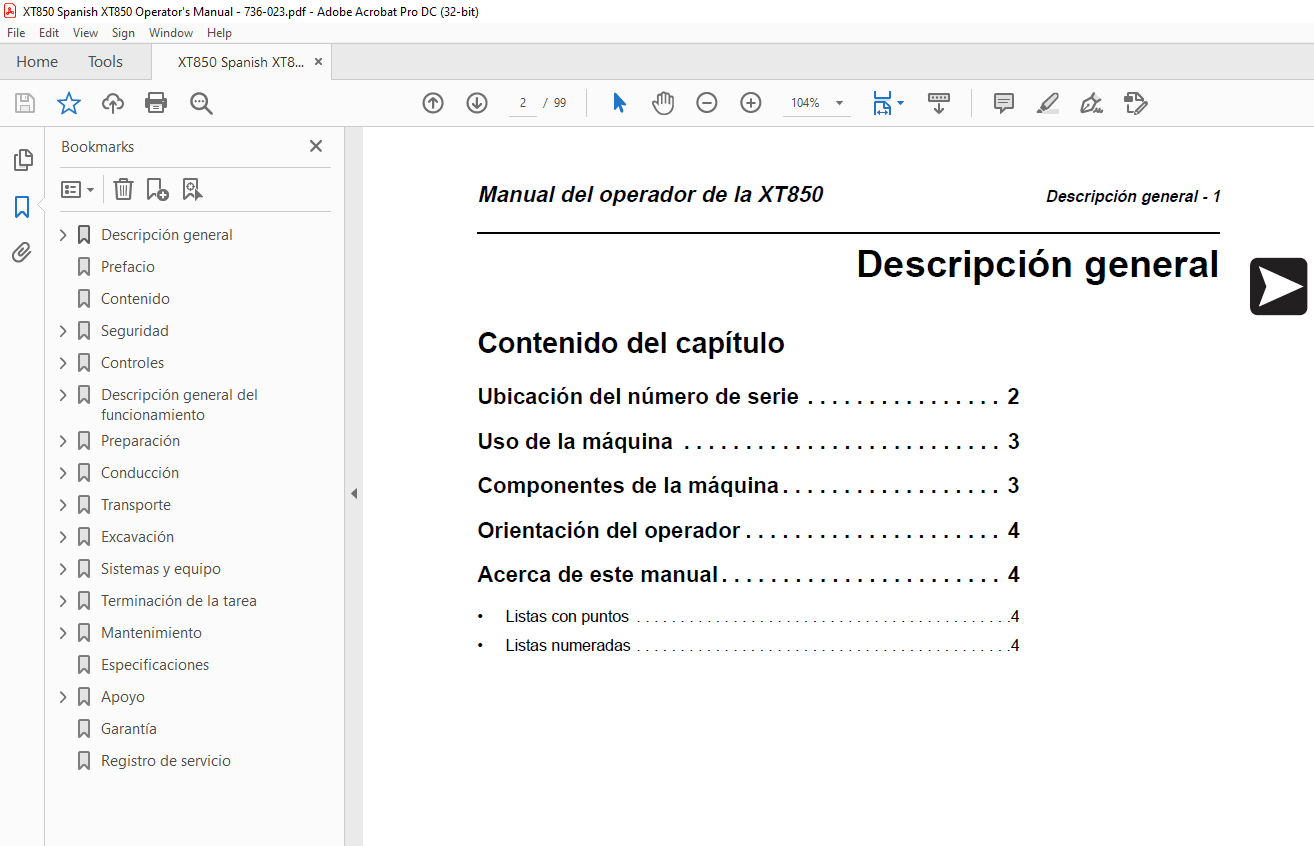Viewport: 1314px width, 846px height.
Task: Open the File menu
Action: pos(16,33)
